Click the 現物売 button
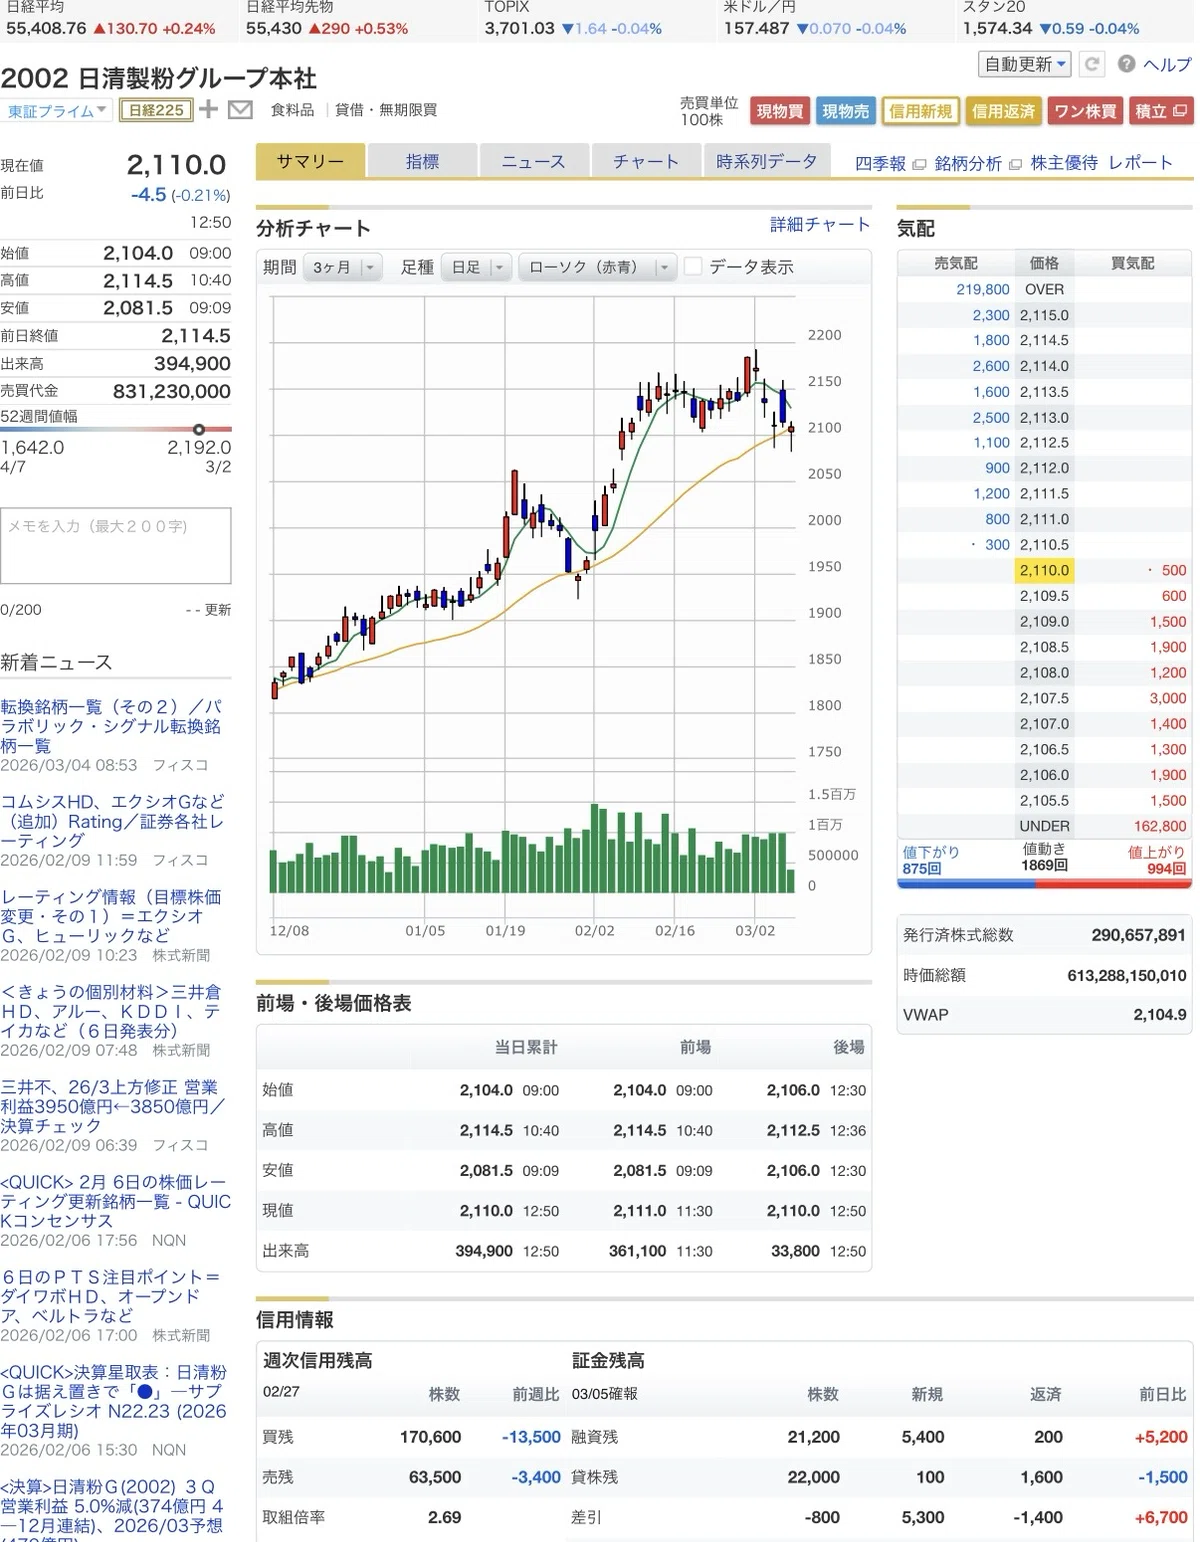The width and height of the screenshot is (1200, 1542). point(845,111)
